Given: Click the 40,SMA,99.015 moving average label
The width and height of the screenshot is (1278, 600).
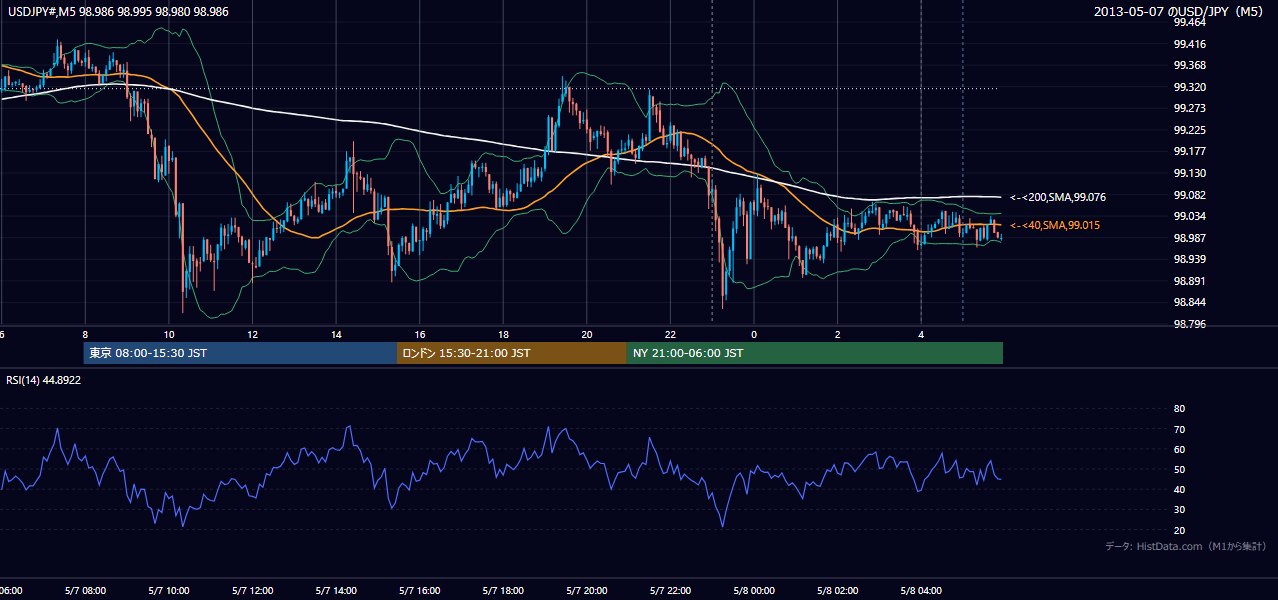Looking at the screenshot, I should click(1055, 226).
